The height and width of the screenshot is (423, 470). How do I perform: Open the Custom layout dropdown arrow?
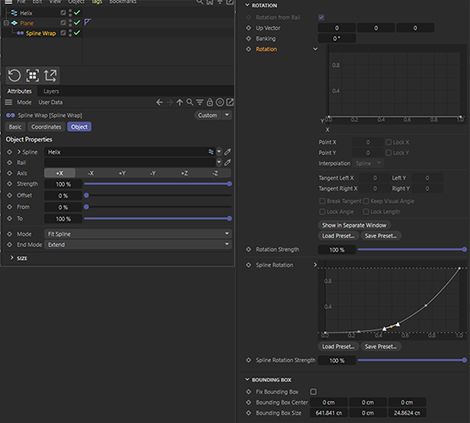coord(227,115)
